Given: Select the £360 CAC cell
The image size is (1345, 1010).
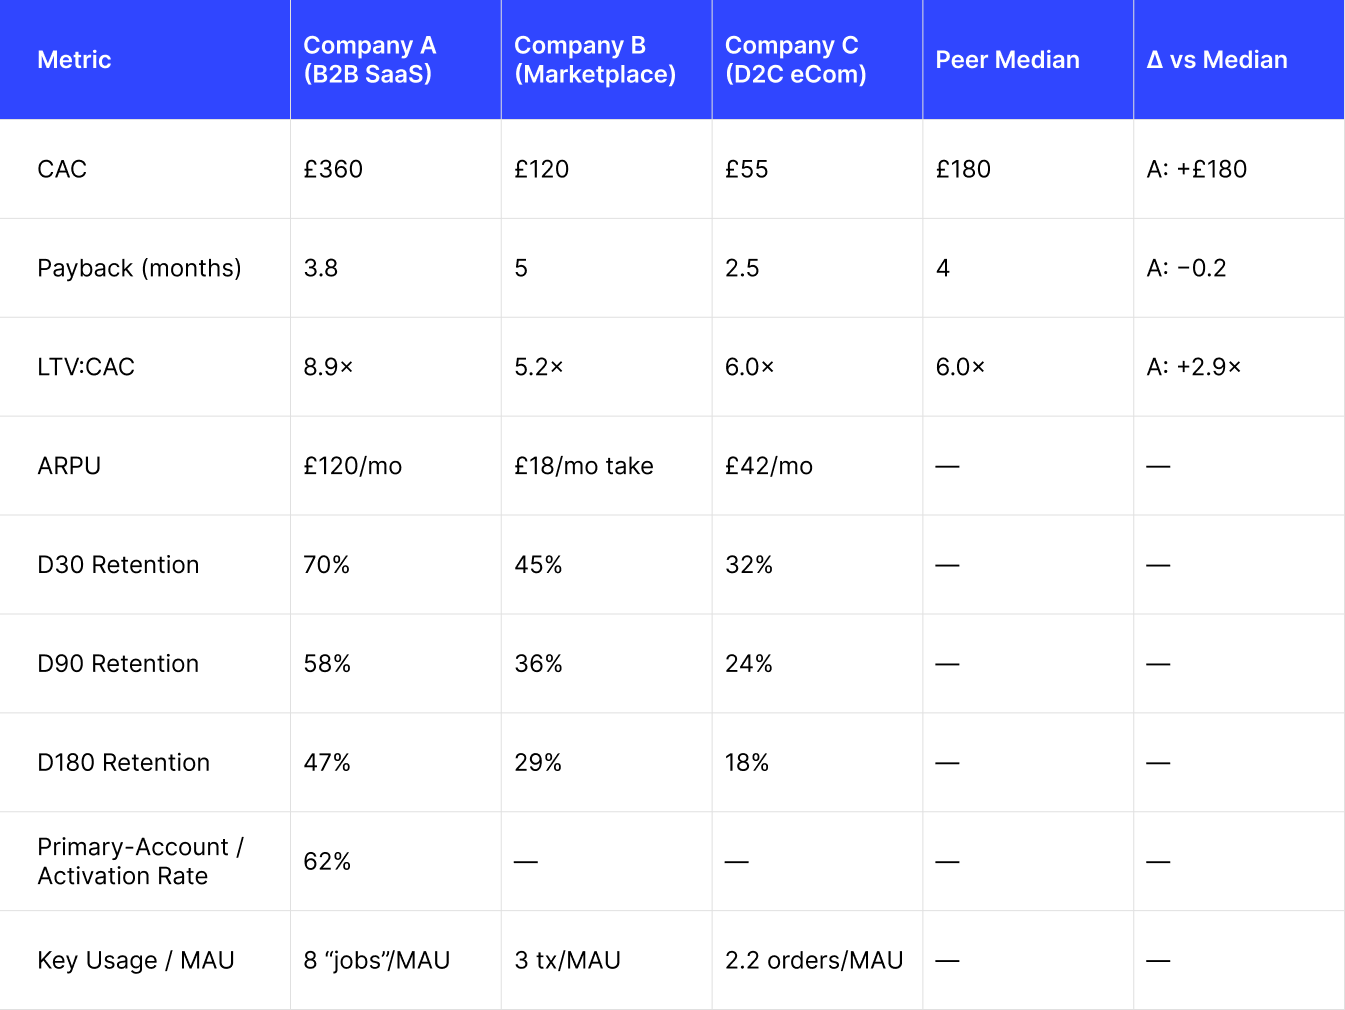Looking at the screenshot, I should coord(333,169).
